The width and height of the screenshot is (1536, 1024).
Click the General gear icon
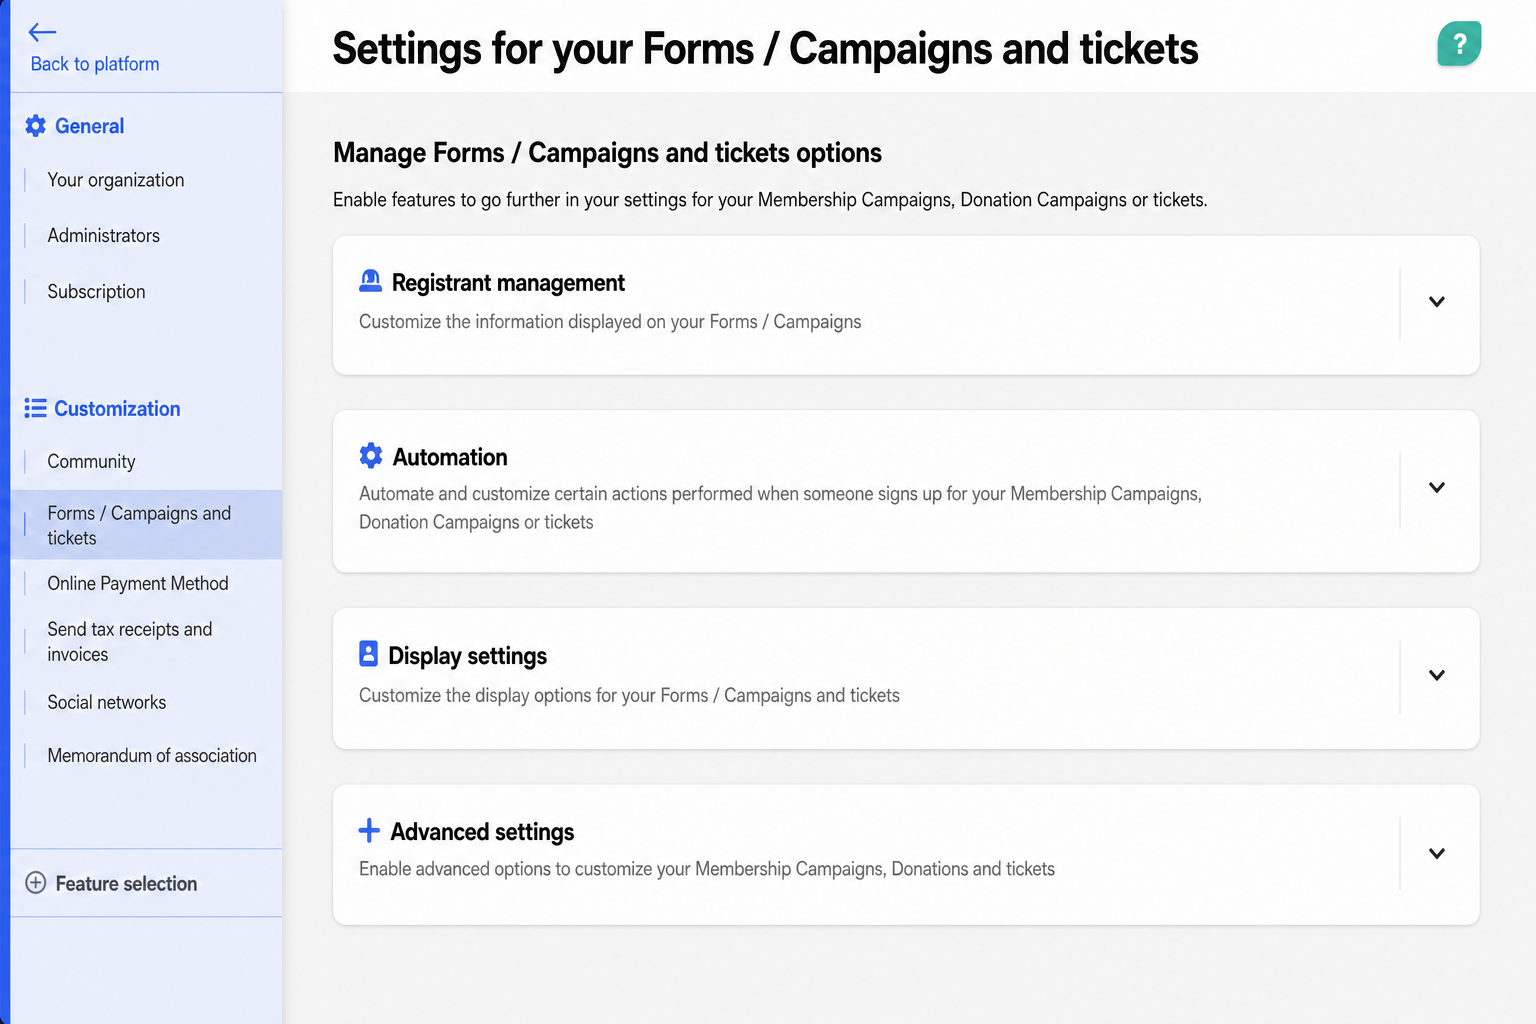36,126
